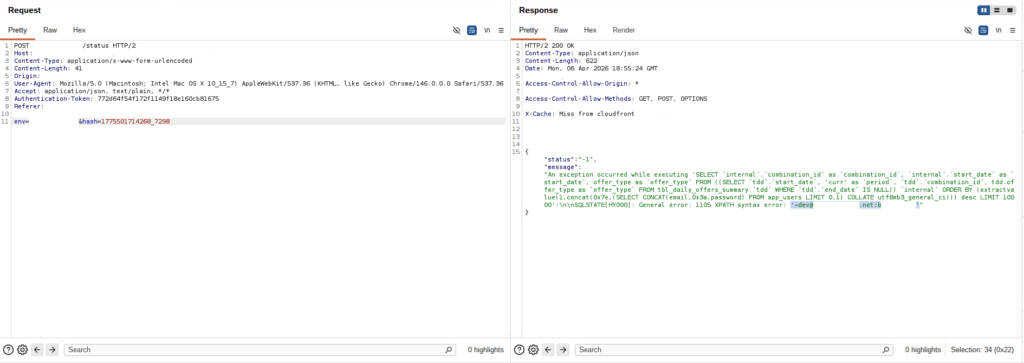Toggle the \n newline display in Request panel
This screenshot has width=1024, height=363.
point(487,30)
